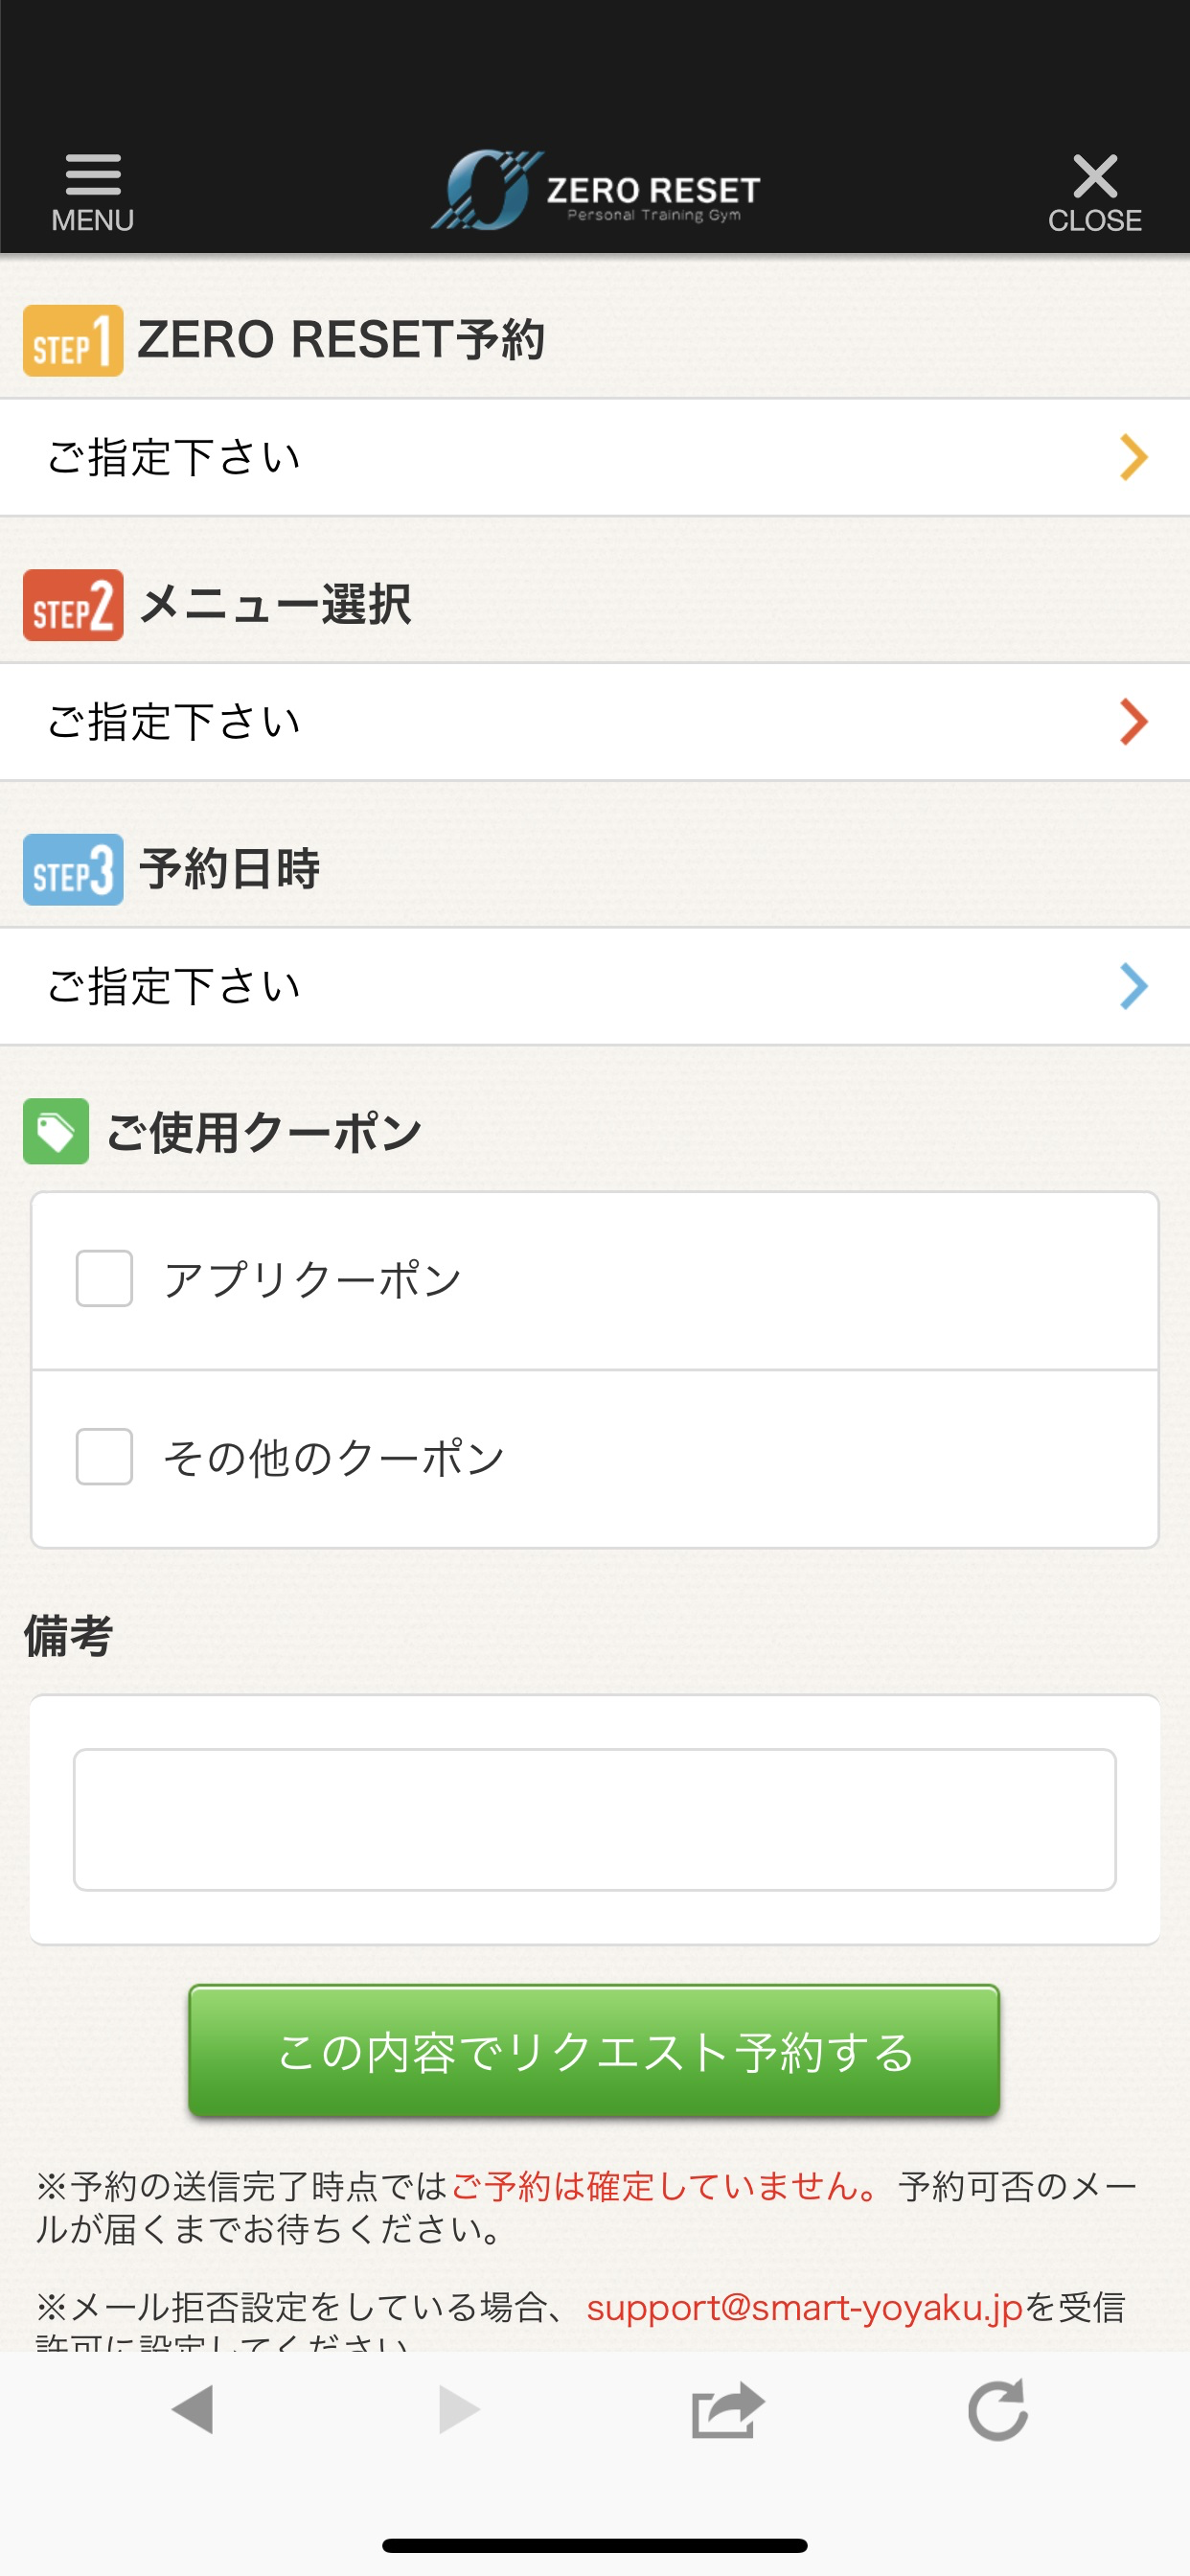The image size is (1190, 2576).
Task: Go forward with the right arrow icon
Action: (459, 2409)
